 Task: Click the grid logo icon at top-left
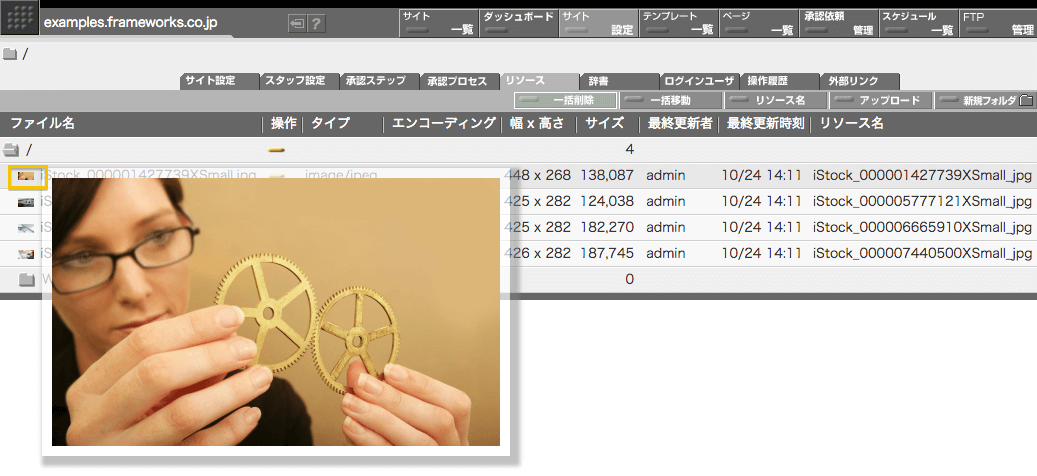(x=20, y=19)
